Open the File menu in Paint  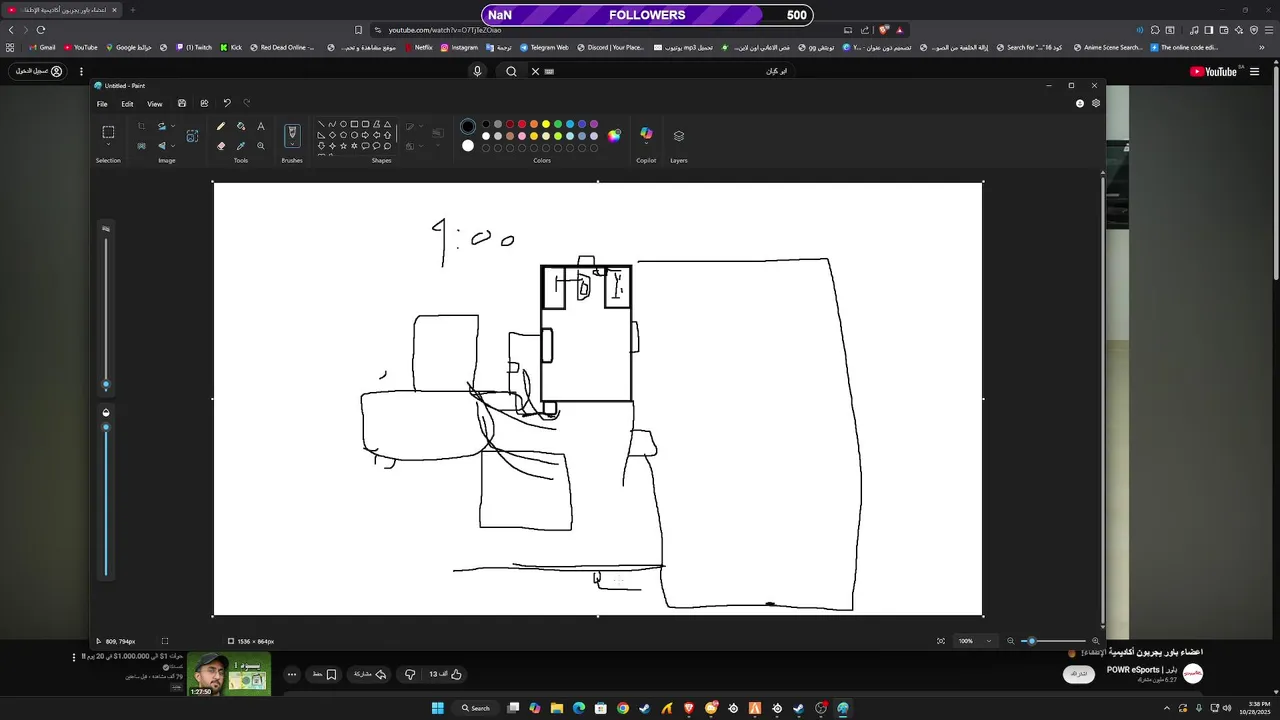(102, 104)
